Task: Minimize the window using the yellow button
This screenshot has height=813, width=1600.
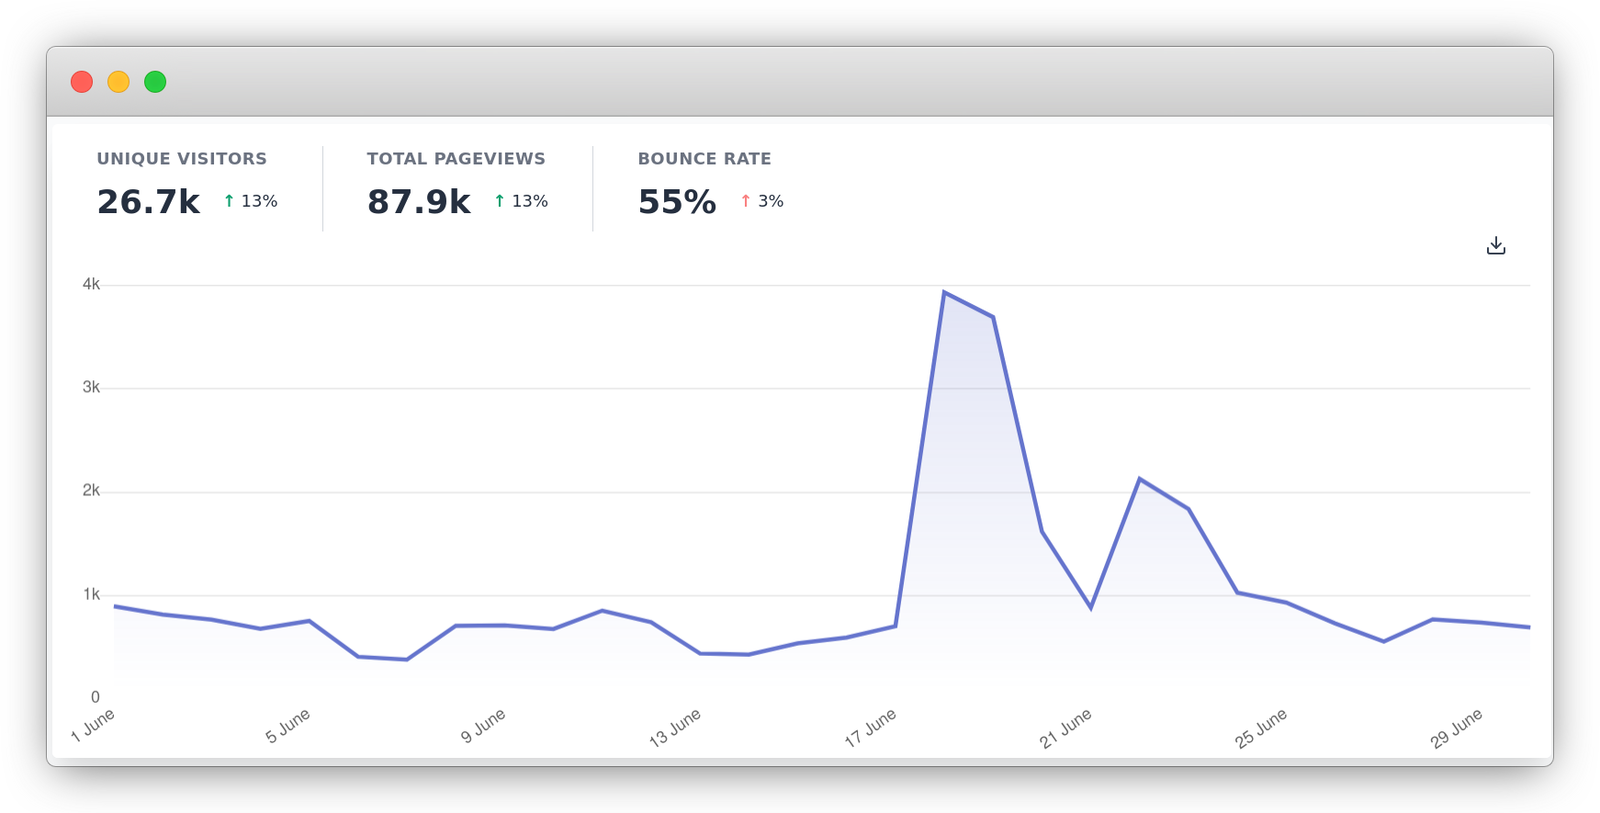Action: click(118, 82)
